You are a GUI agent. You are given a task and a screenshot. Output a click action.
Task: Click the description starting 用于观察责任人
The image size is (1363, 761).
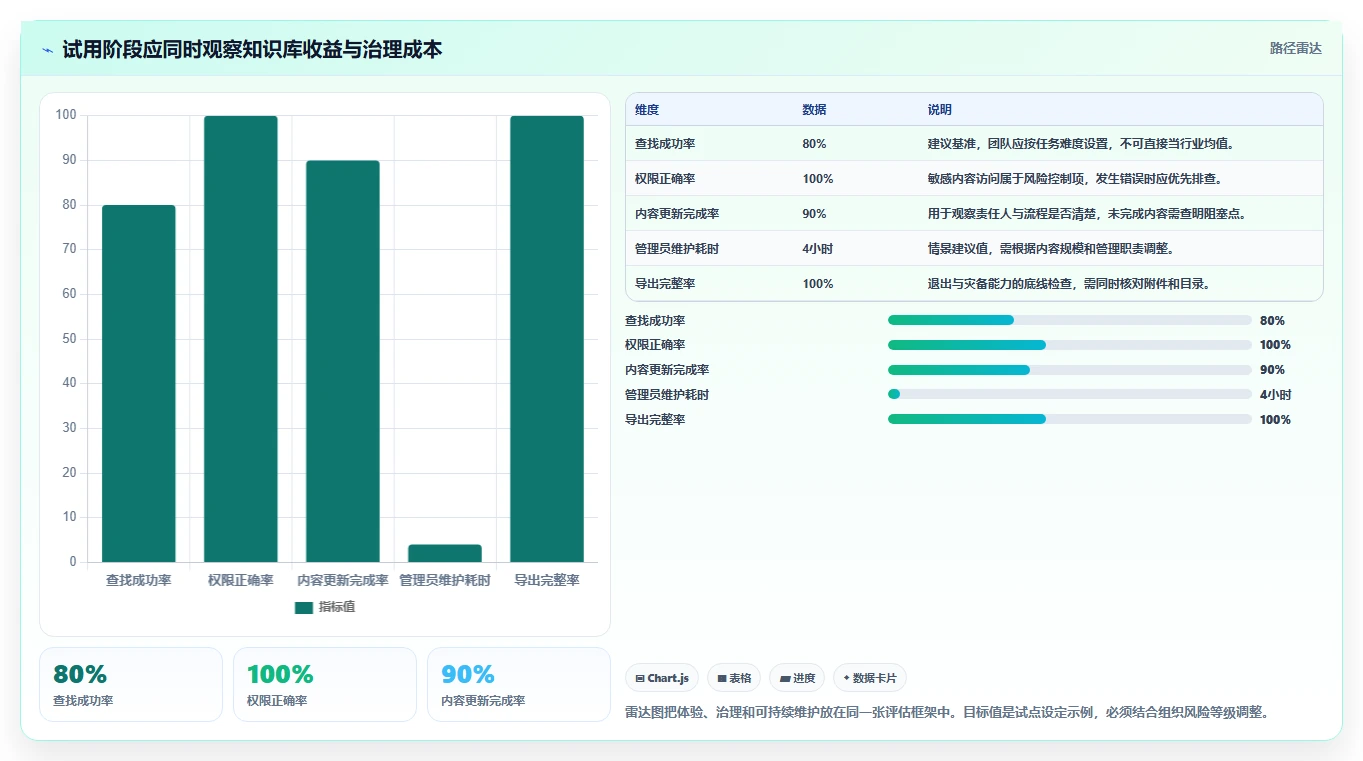[1087, 214]
